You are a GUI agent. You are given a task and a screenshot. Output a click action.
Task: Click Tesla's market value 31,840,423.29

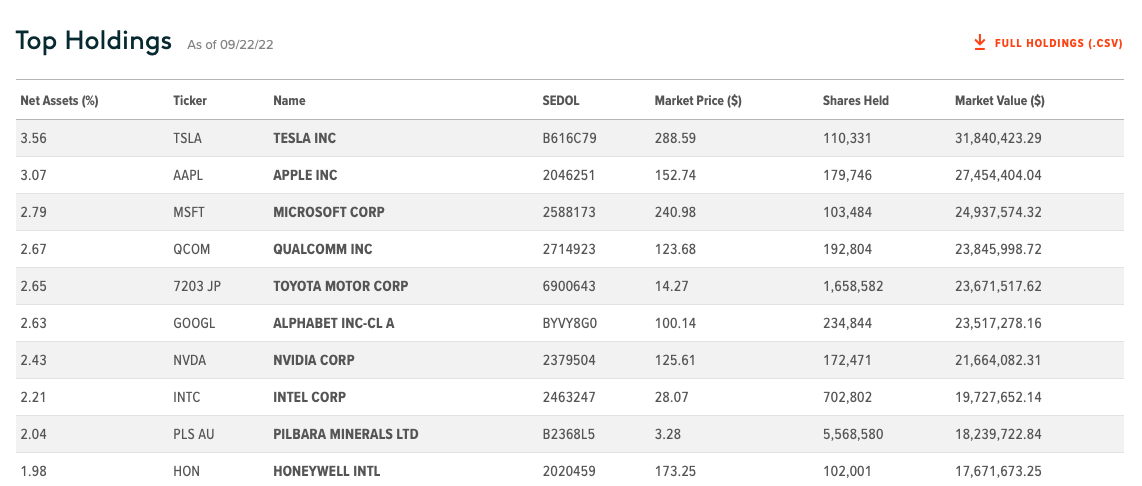click(998, 138)
